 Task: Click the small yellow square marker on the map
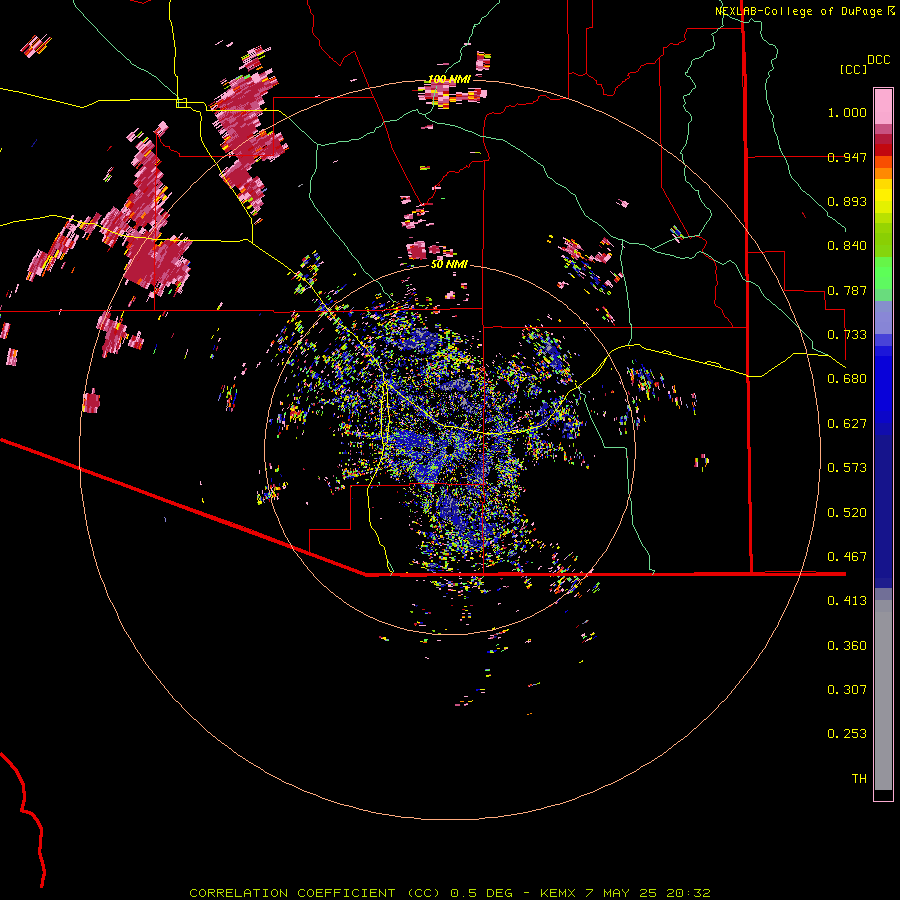pos(181,103)
